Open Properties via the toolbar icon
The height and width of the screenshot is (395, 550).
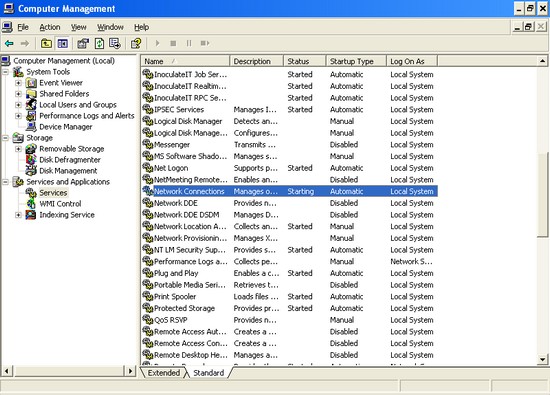tap(83, 43)
